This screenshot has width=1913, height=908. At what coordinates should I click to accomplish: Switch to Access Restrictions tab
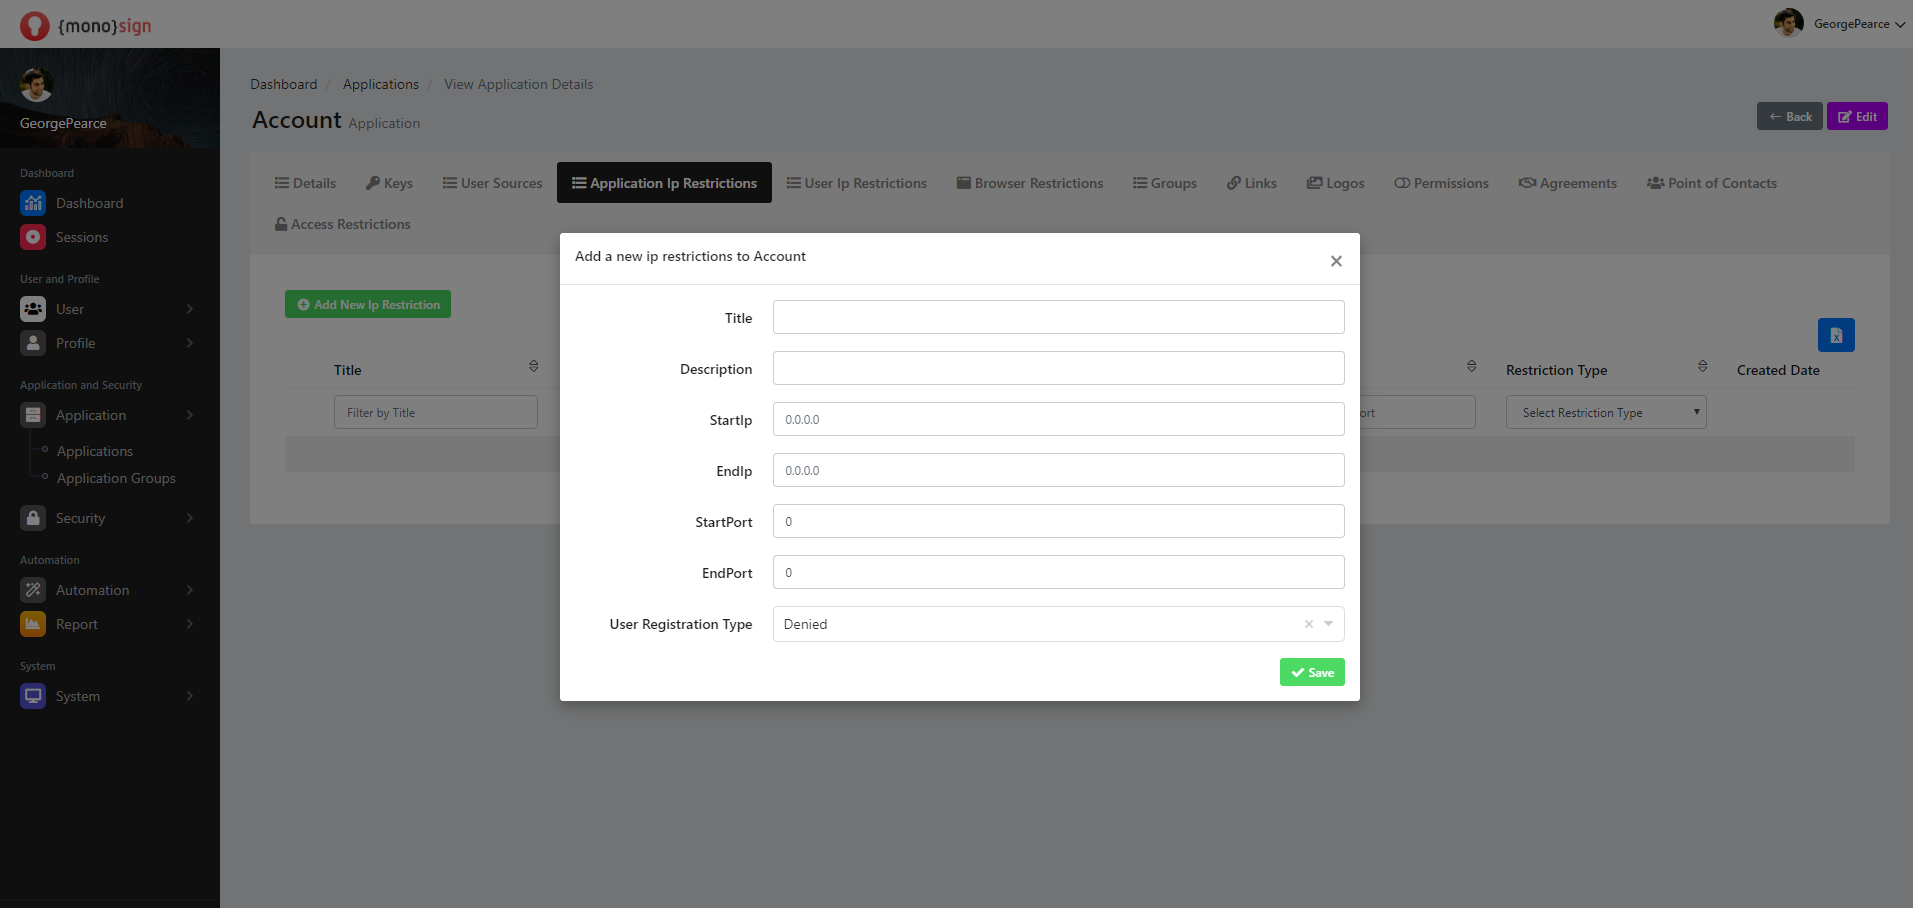[x=342, y=224]
